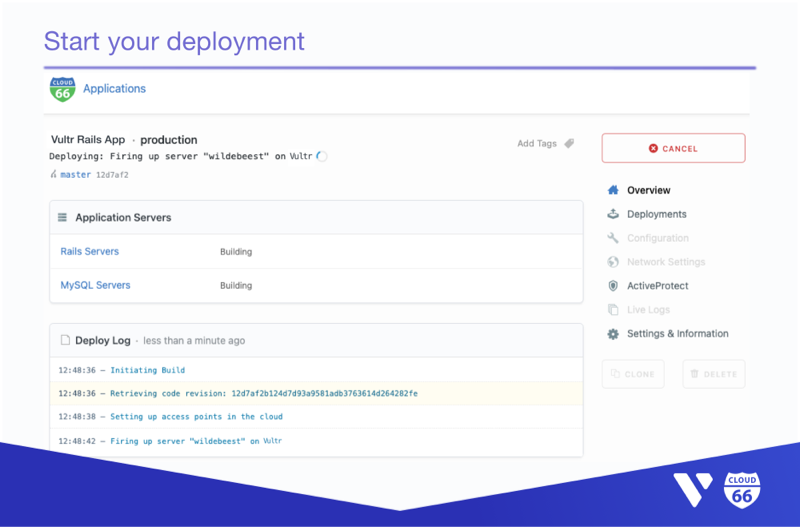Click the Deployments ship icon
The height and width of the screenshot is (527, 800).
click(x=613, y=214)
